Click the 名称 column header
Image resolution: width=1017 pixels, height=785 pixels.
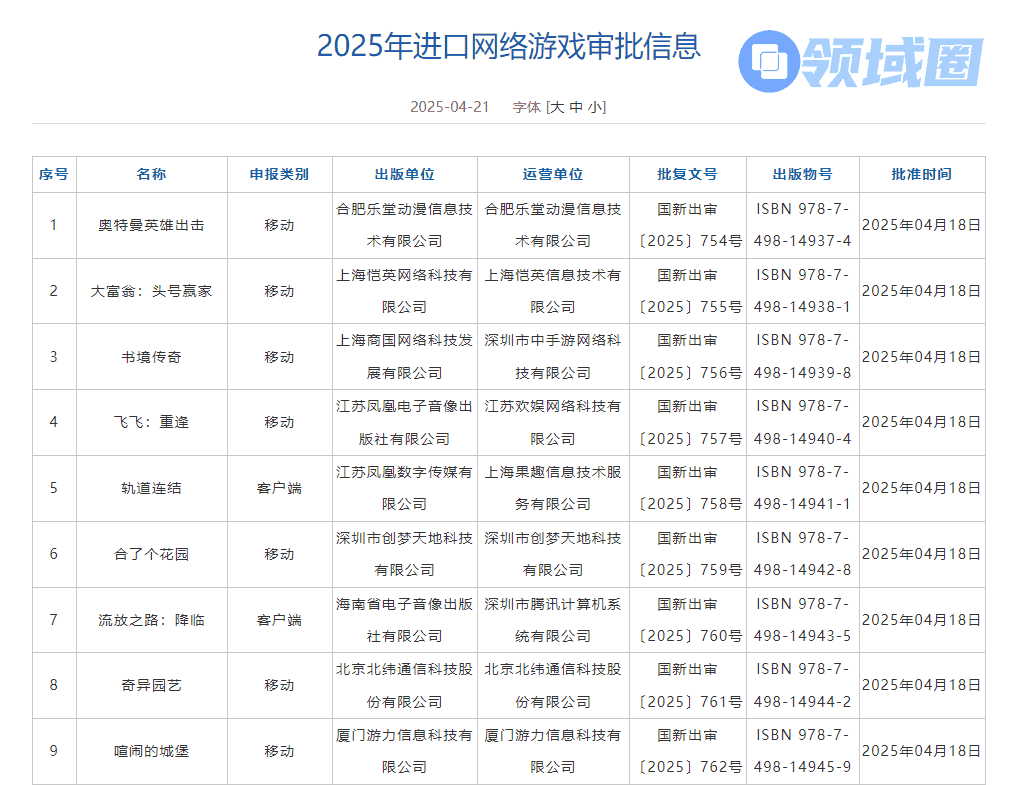[x=151, y=174]
